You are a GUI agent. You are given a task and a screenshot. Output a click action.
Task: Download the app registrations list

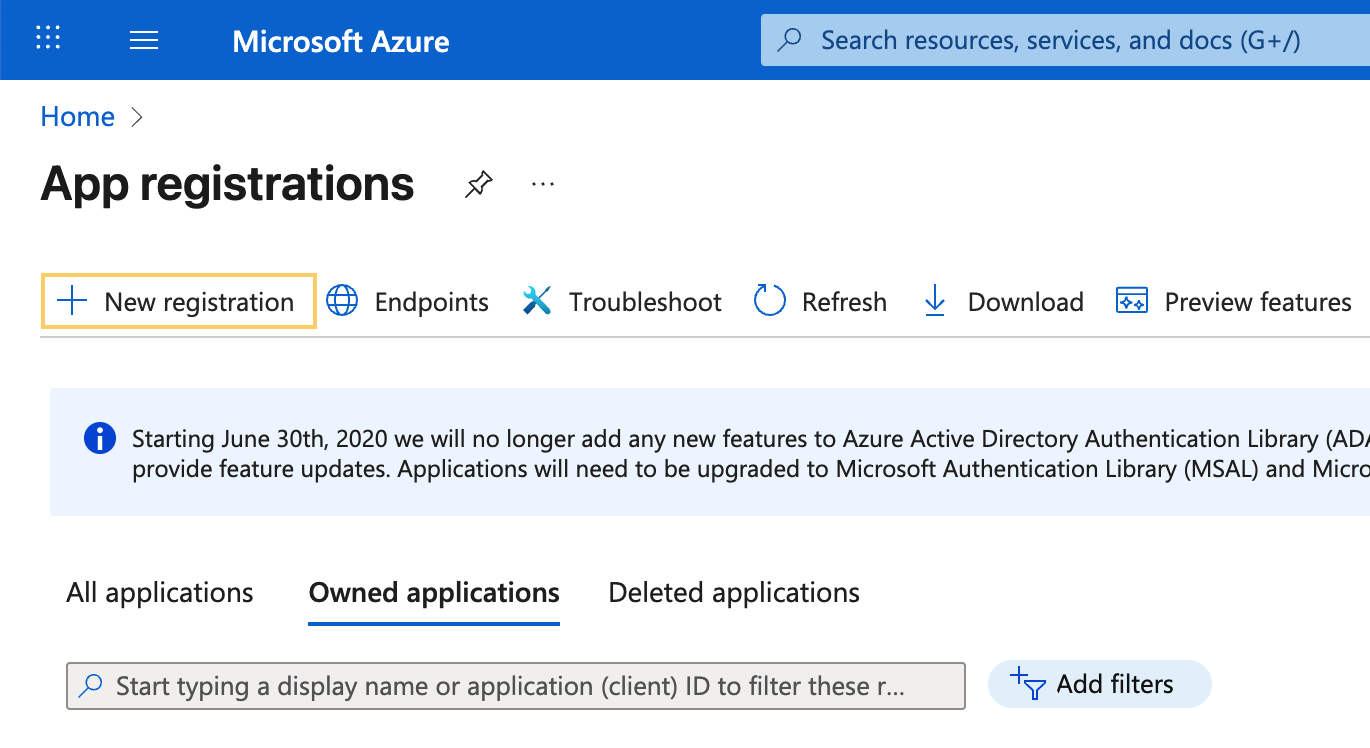point(1002,301)
